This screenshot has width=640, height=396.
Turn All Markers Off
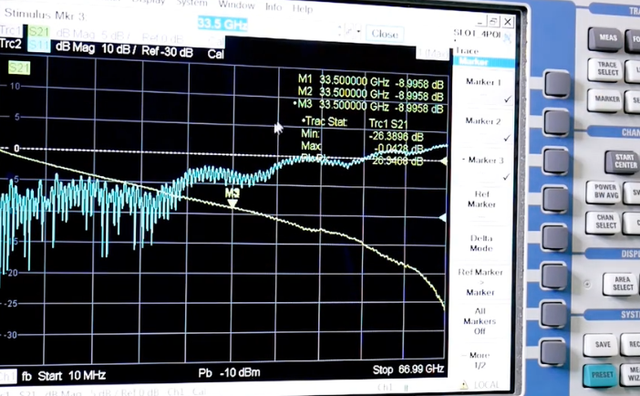480,321
